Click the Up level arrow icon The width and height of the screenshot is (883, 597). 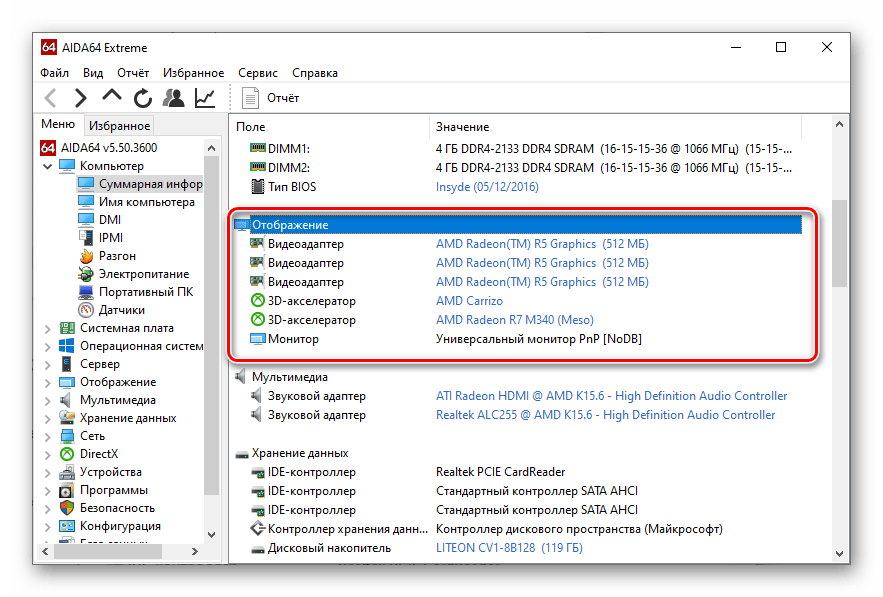pyautogui.click(x=112, y=97)
